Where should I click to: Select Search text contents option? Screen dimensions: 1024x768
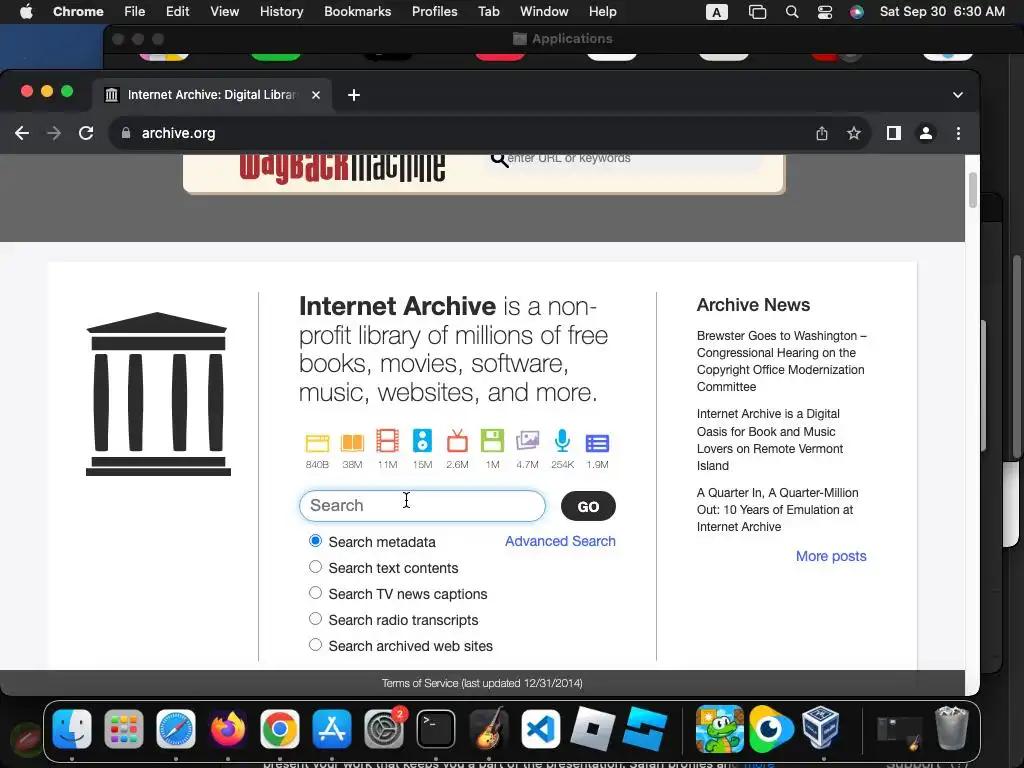[x=315, y=567]
